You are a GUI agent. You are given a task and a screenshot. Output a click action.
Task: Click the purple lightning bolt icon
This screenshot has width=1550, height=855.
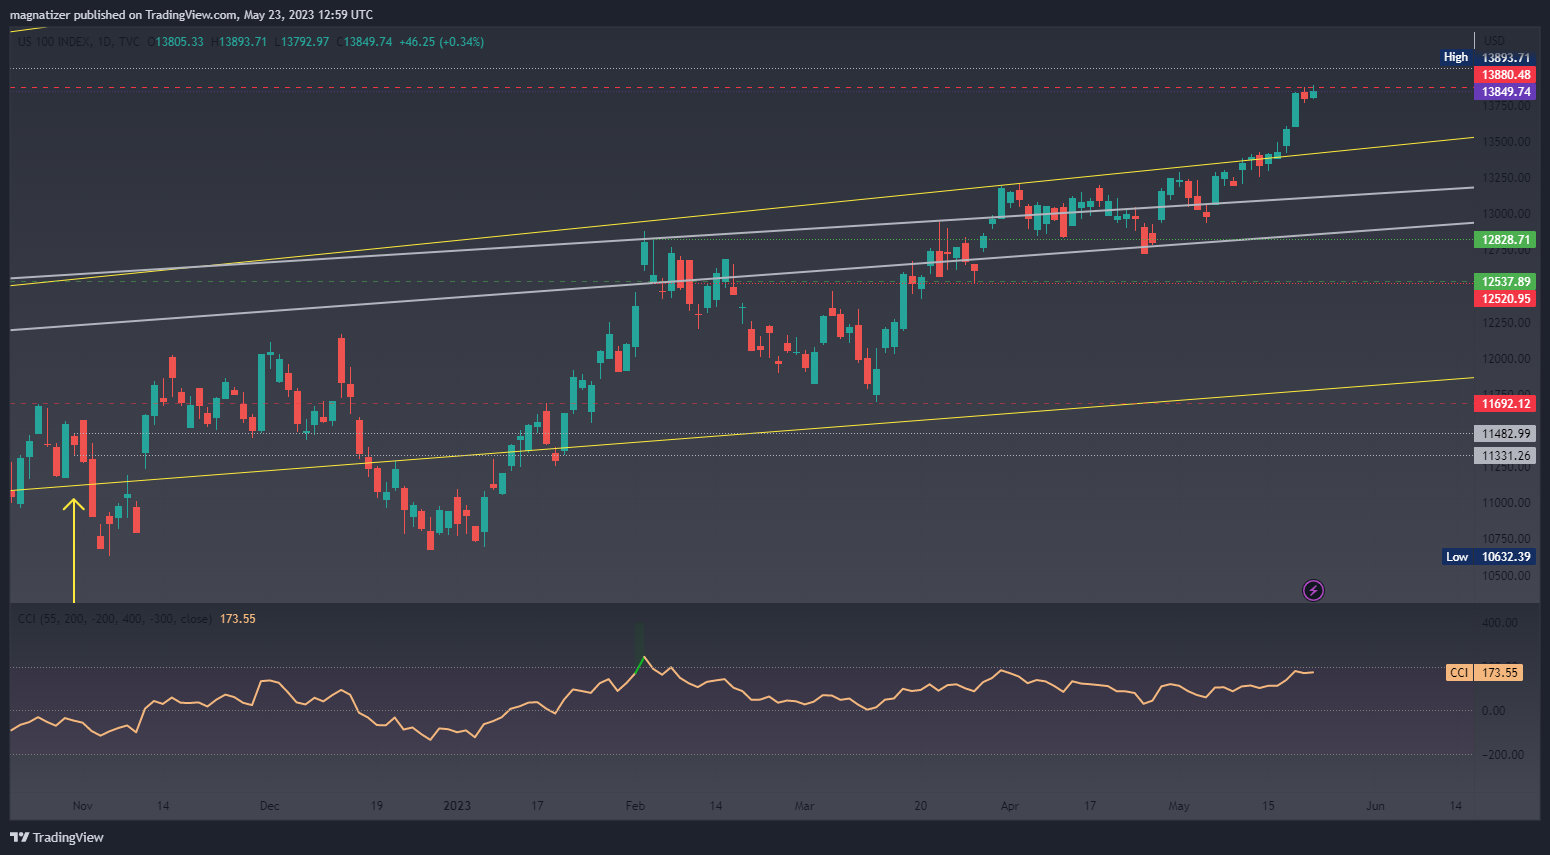(x=1313, y=591)
